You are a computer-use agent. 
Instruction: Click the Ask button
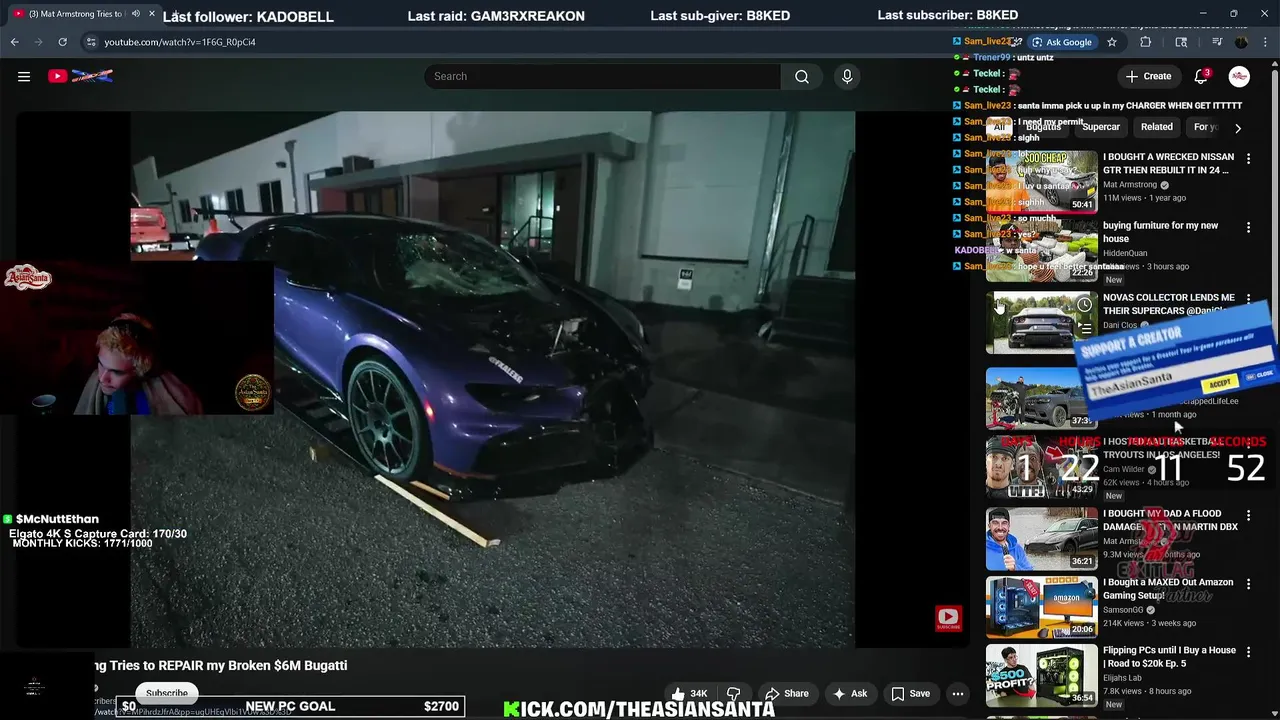pyautogui.click(x=850, y=693)
